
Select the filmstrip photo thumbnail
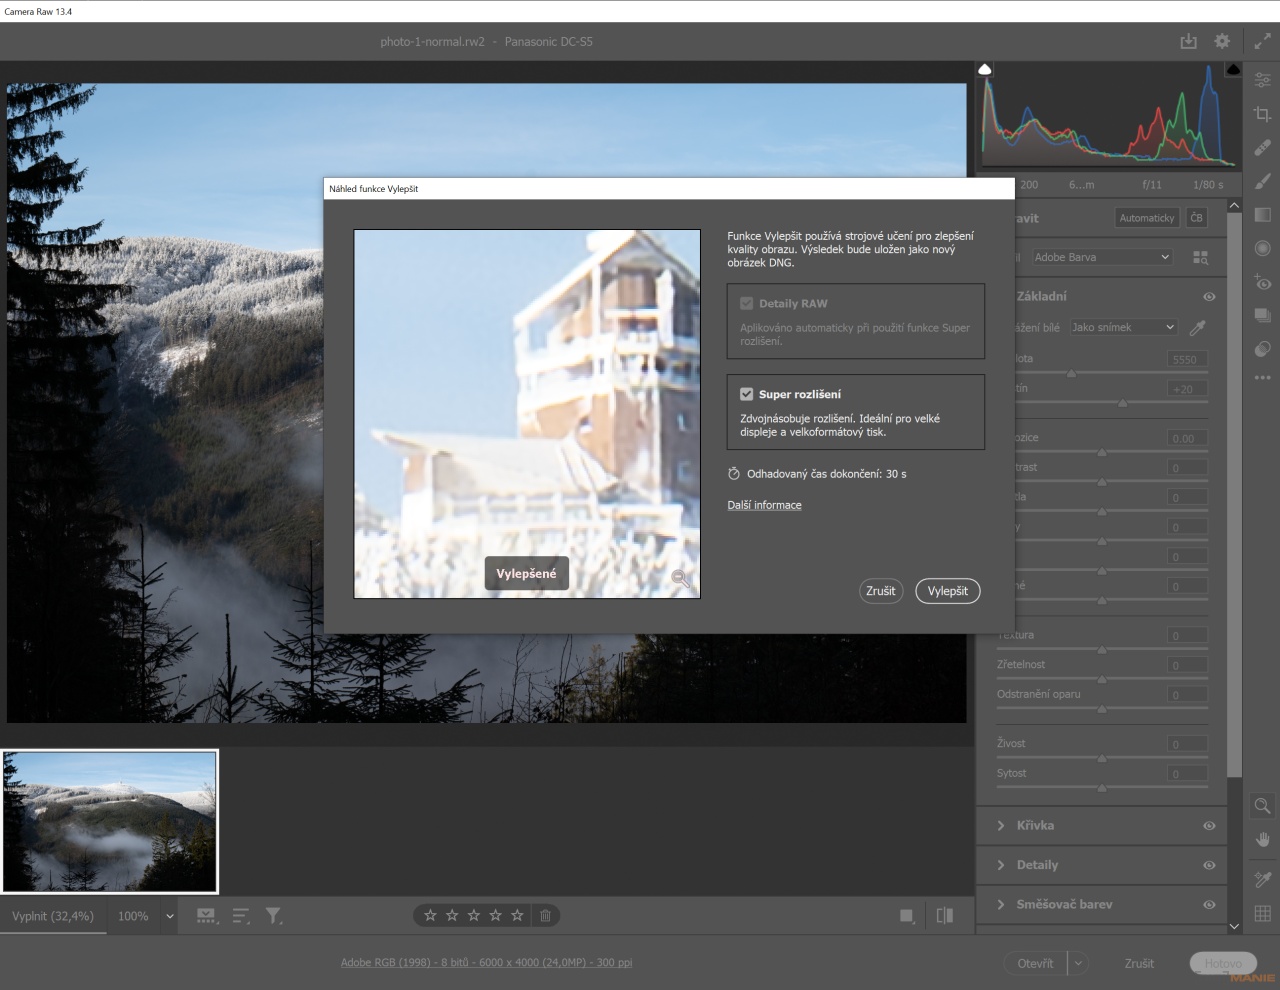[109, 820]
